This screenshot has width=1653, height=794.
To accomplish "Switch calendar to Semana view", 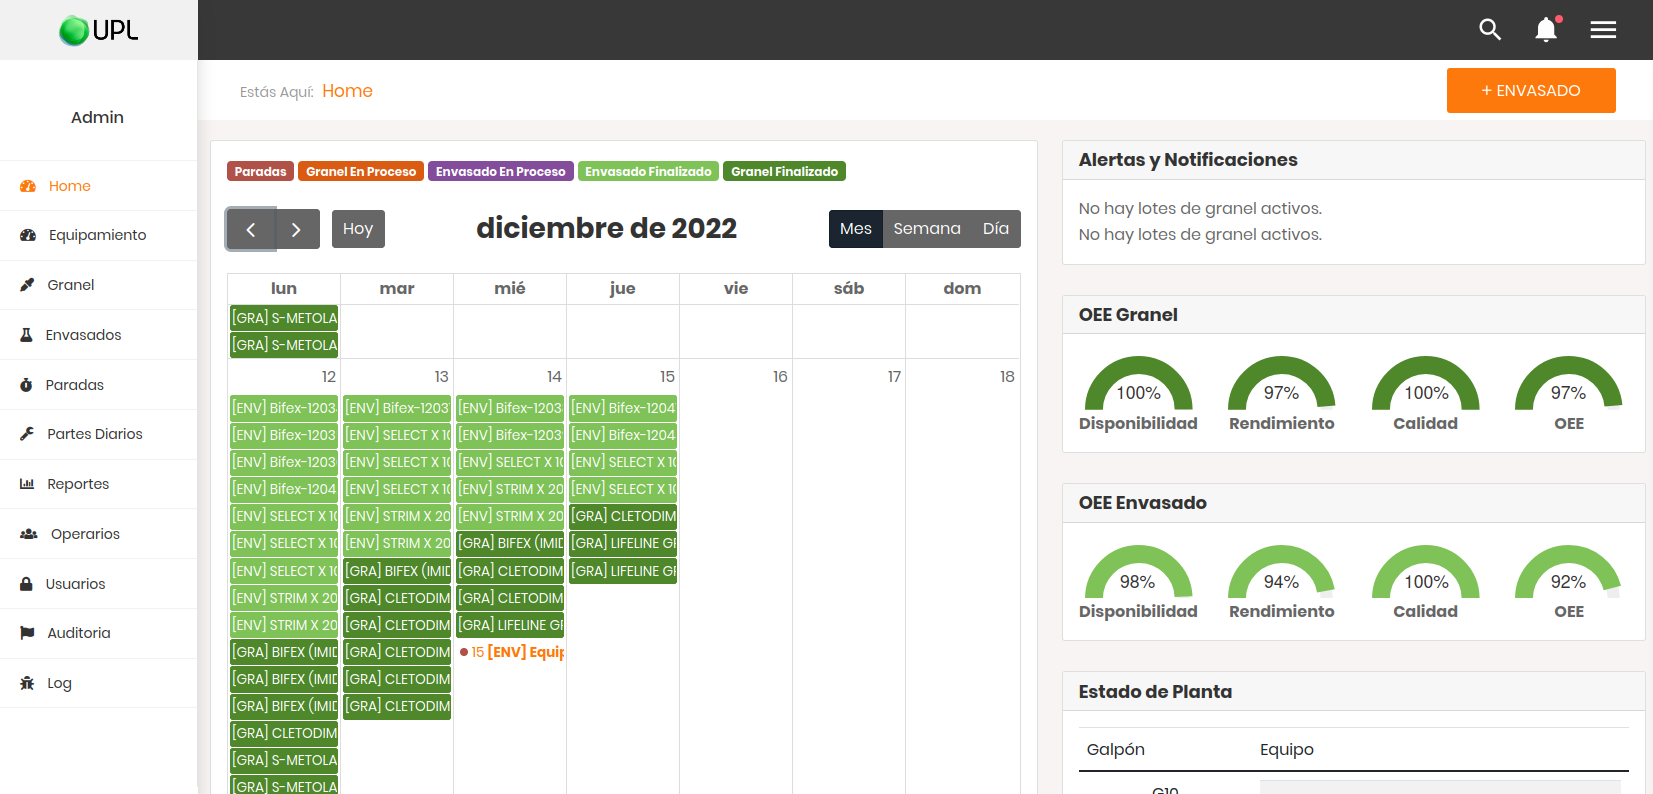I will pyautogui.click(x=926, y=229).
